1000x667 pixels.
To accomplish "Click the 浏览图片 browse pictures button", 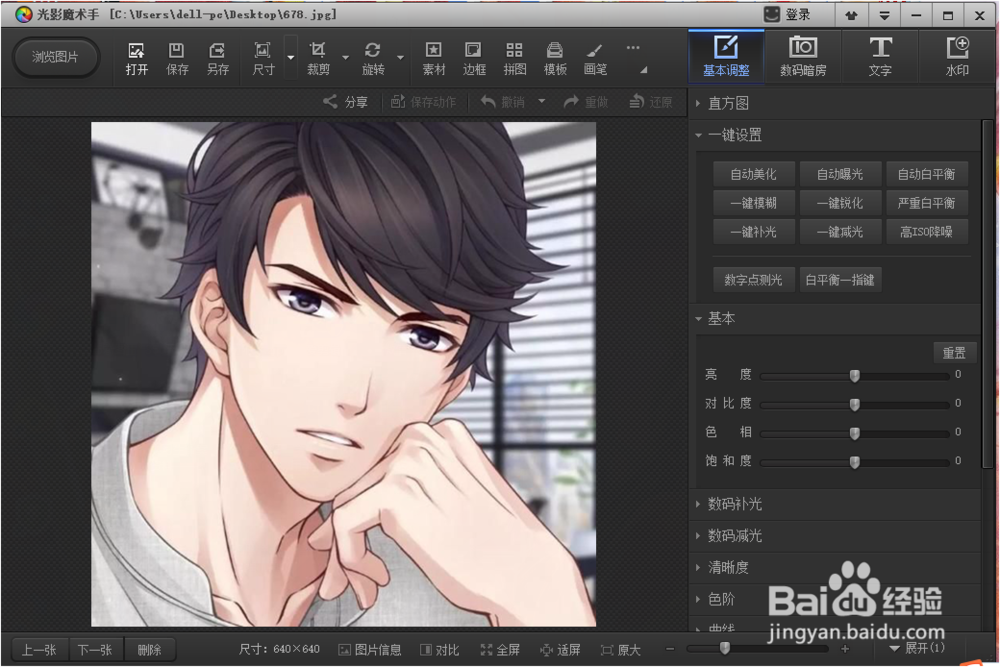I will click(55, 57).
